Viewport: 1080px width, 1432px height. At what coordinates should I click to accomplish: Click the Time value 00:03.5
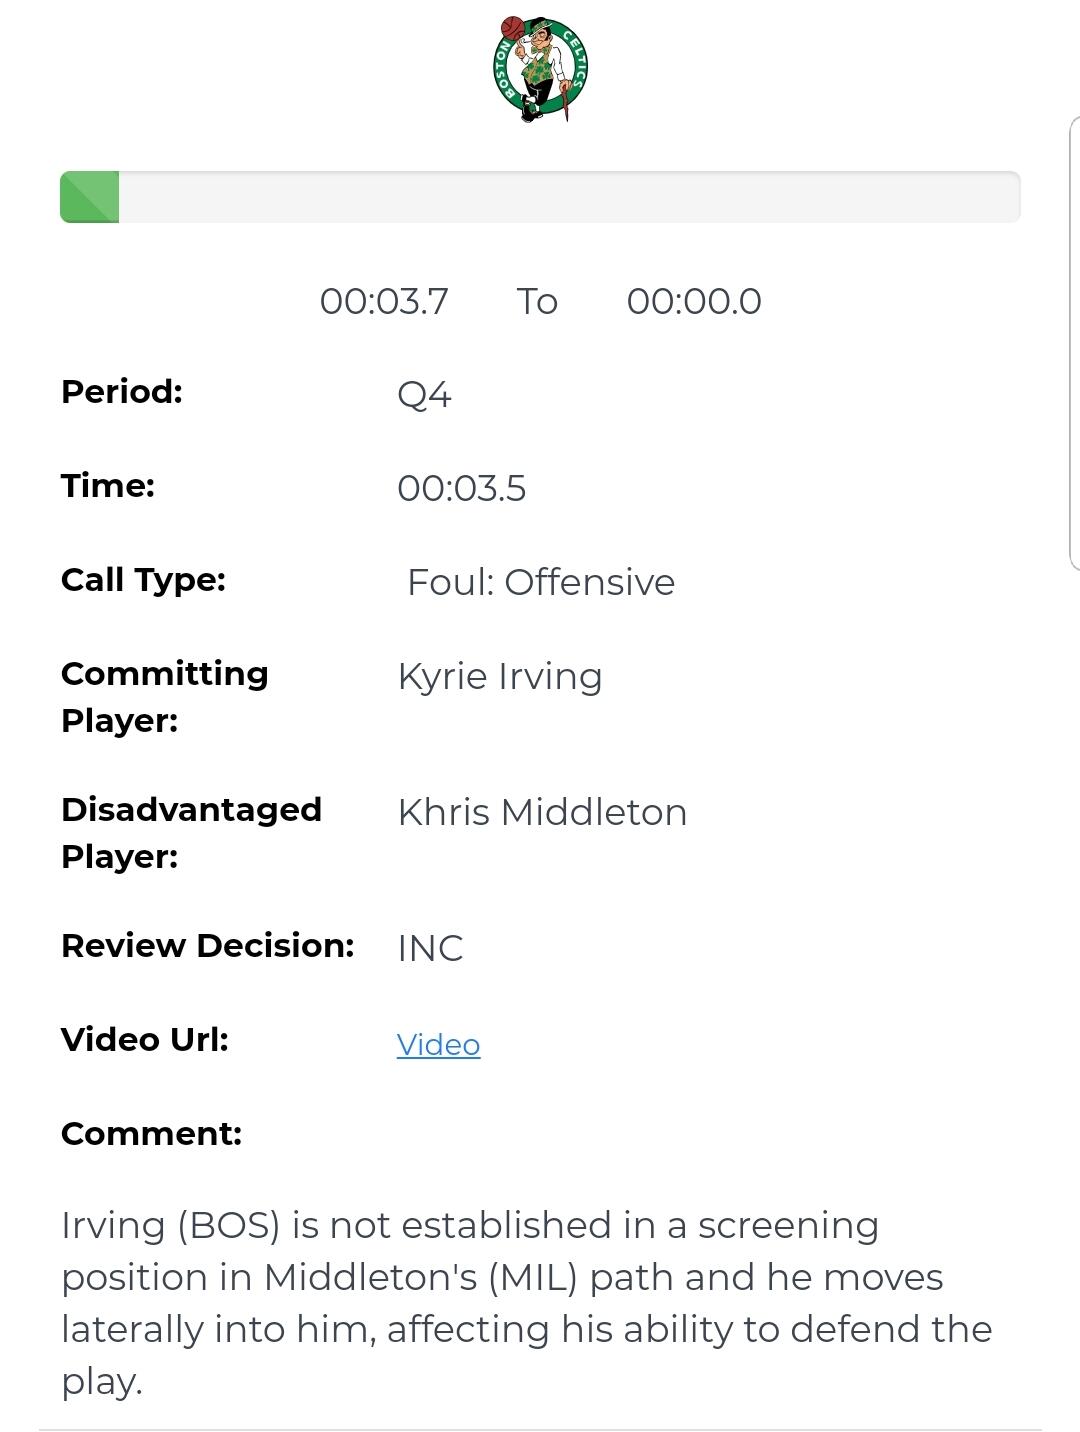click(461, 489)
